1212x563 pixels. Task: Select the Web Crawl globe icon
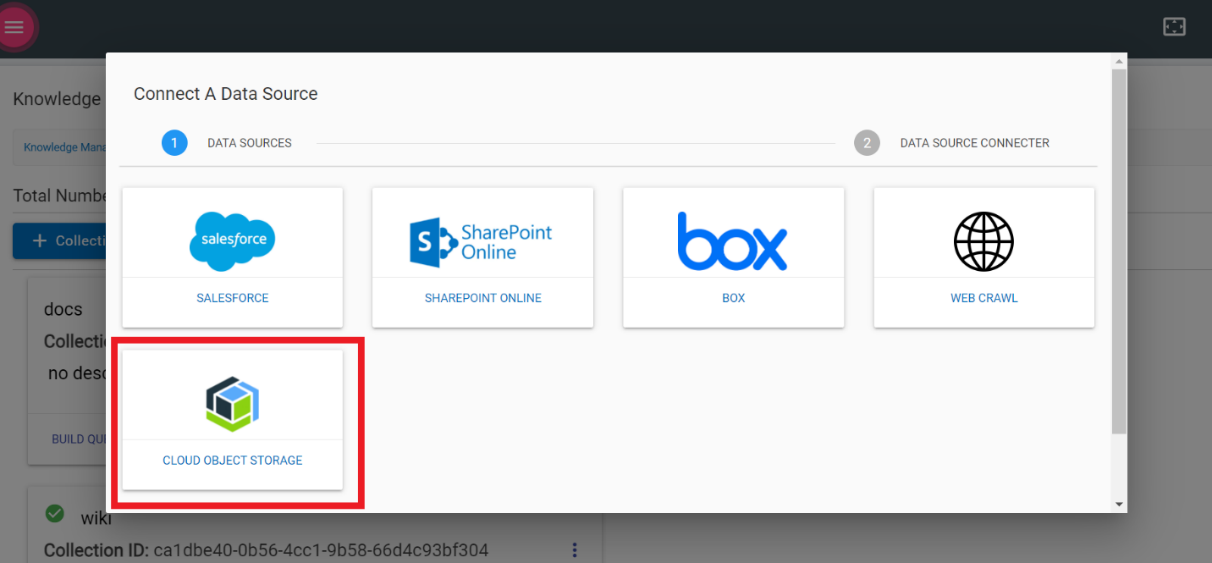coord(983,241)
